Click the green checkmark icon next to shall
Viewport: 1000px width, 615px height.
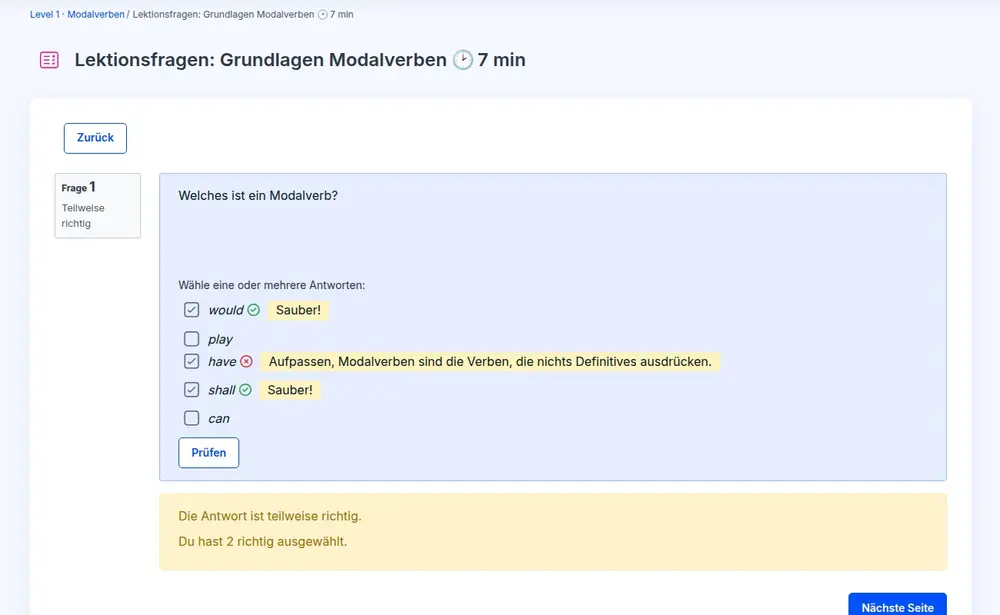[x=246, y=390]
